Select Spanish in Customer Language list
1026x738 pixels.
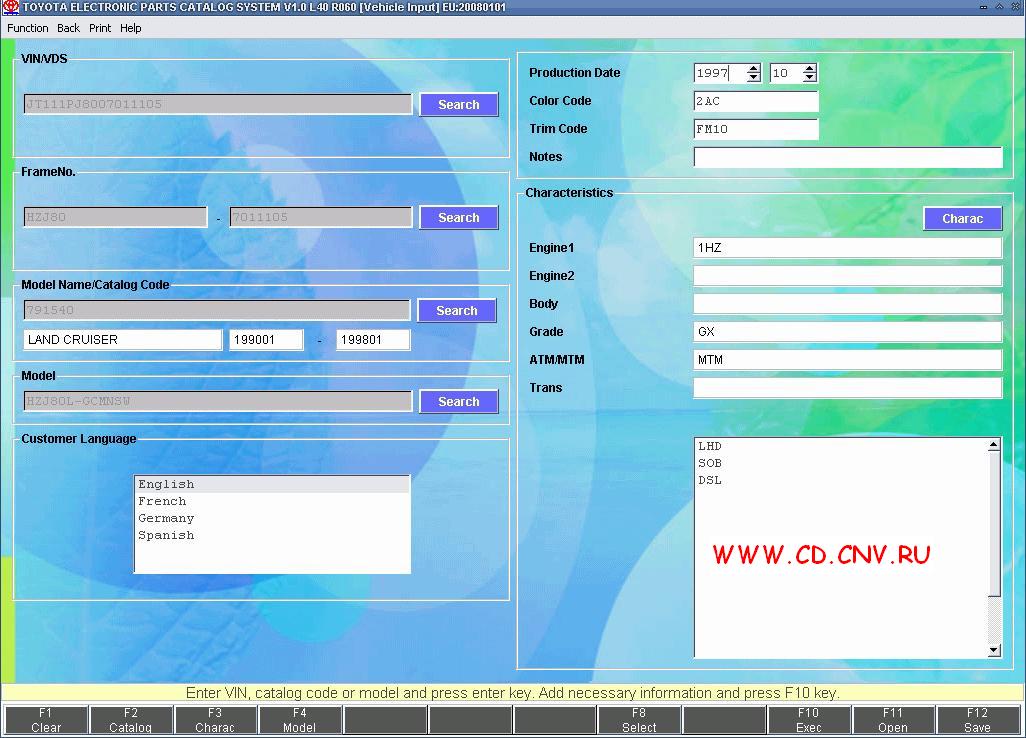click(x=272, y=535)
